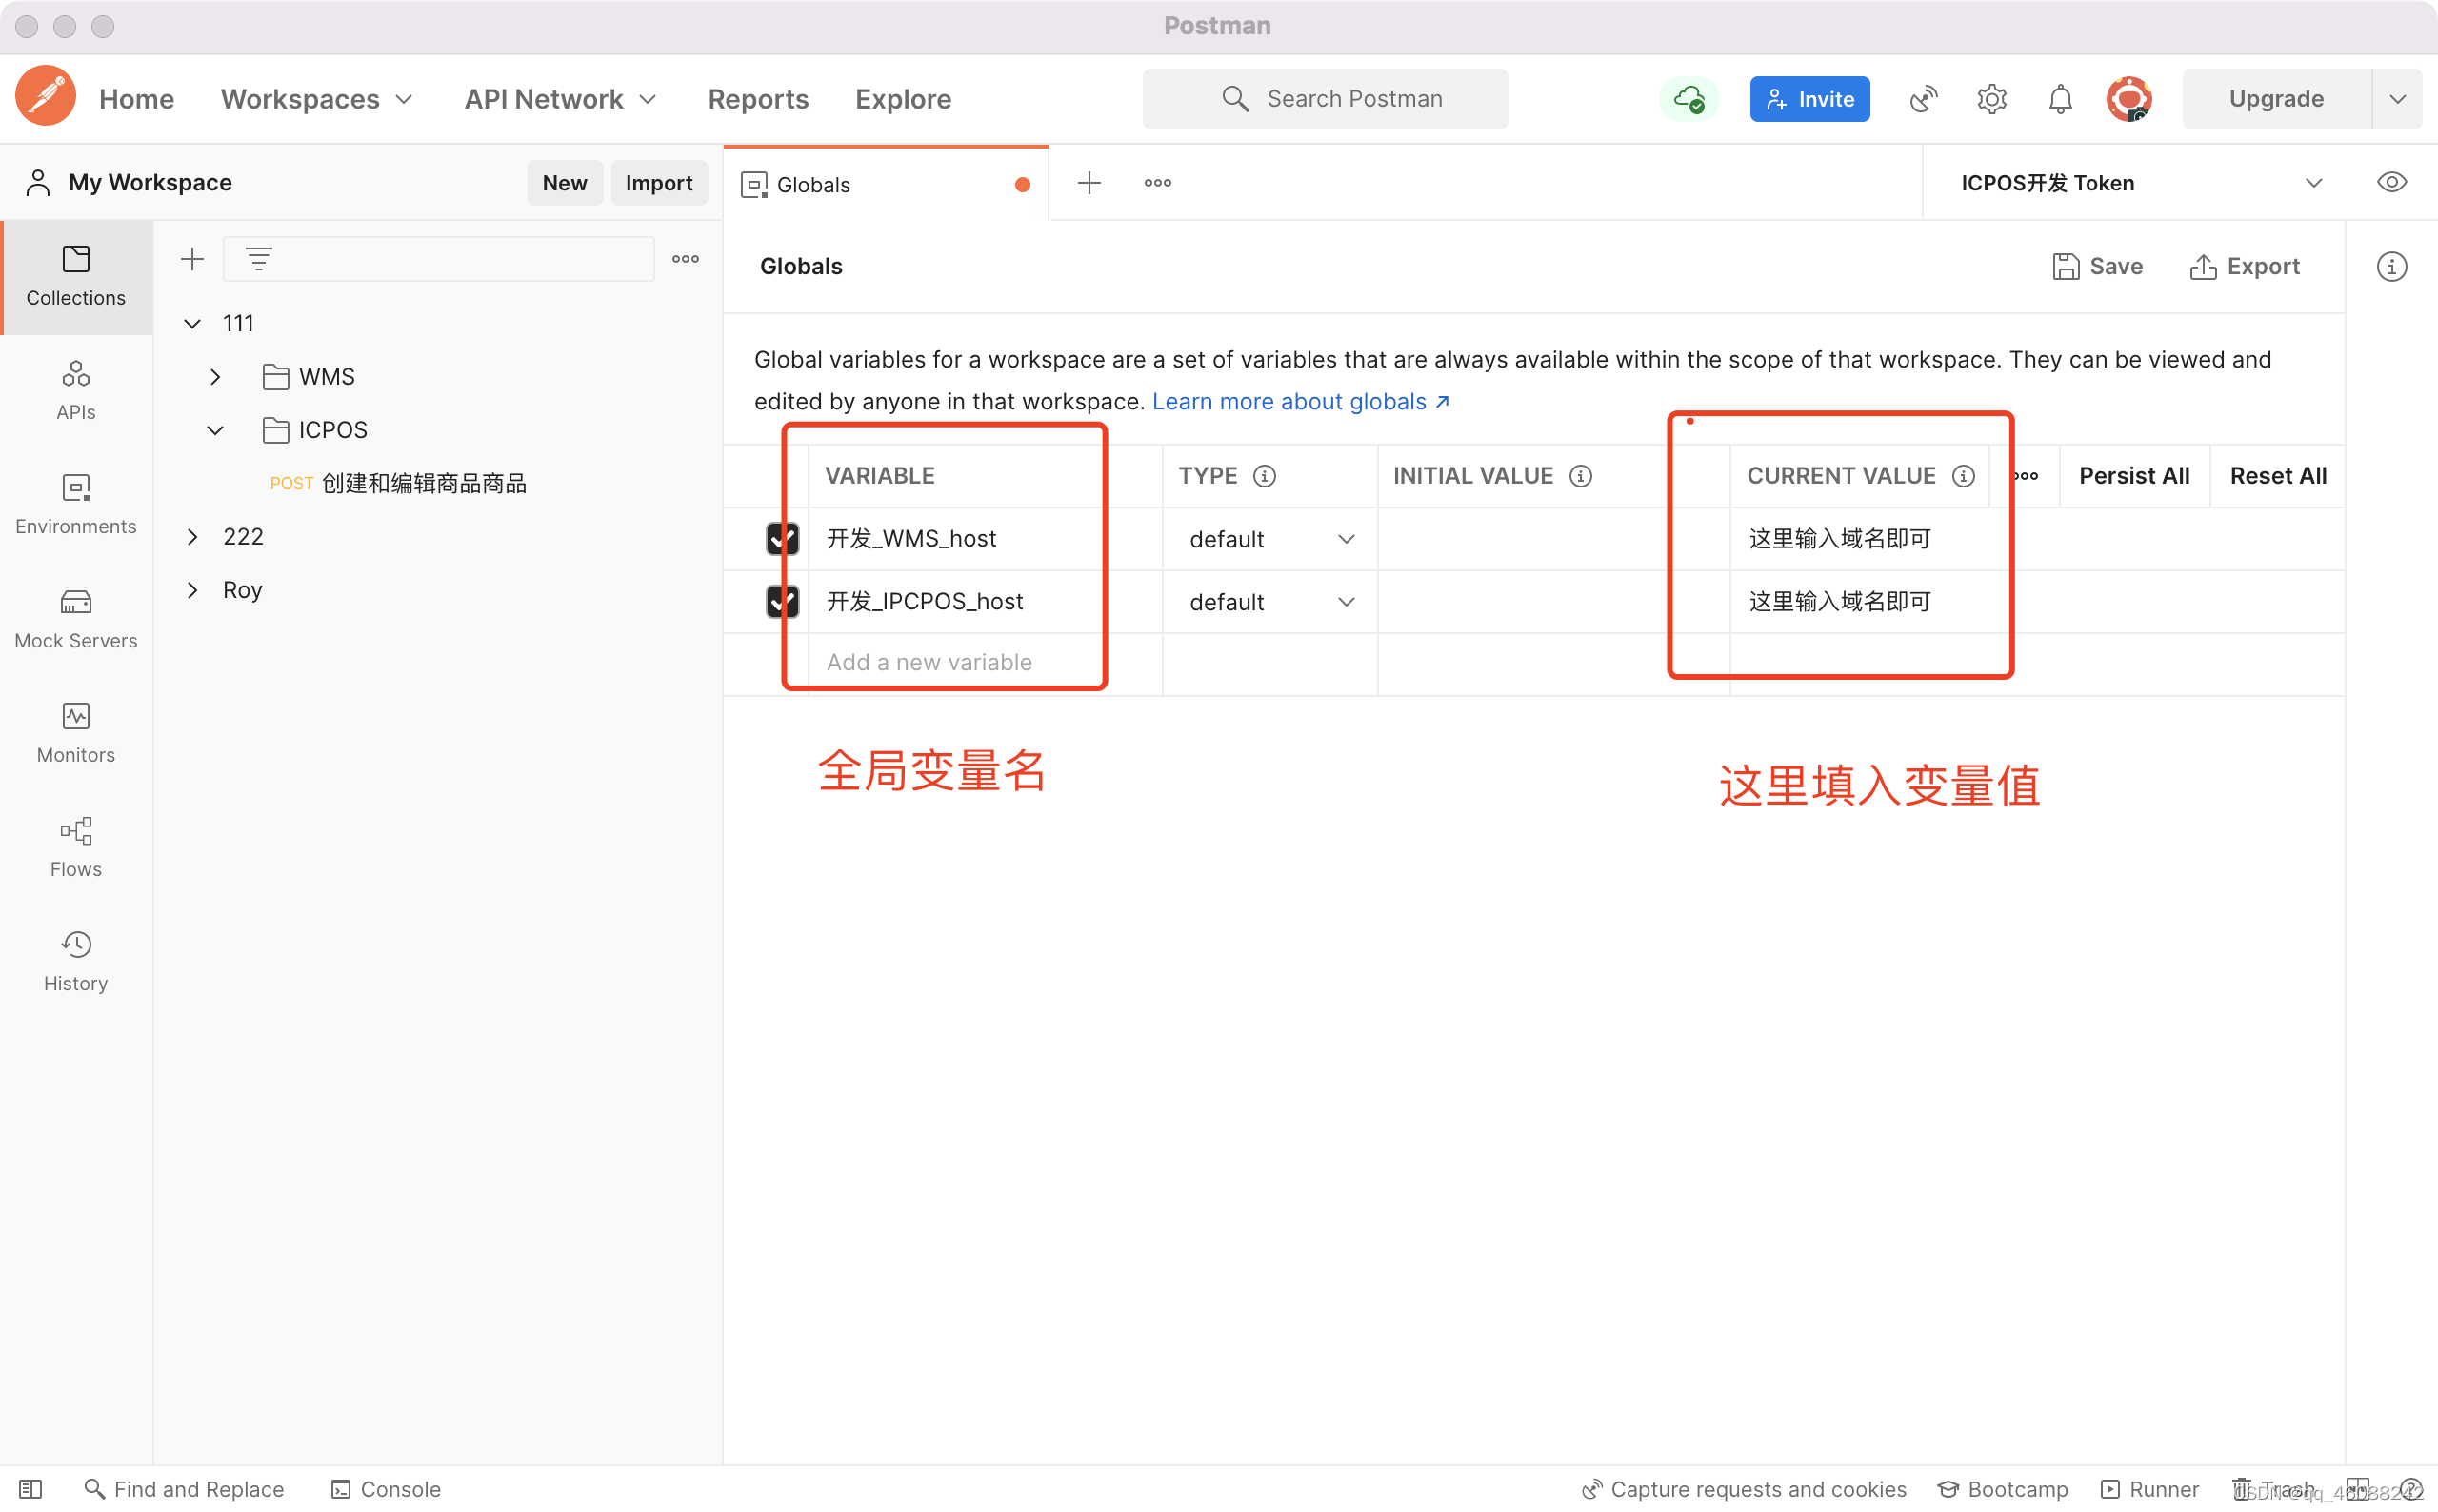Uncheck the 开发_WMS_host variable checkbox

(x=782, y=539)
